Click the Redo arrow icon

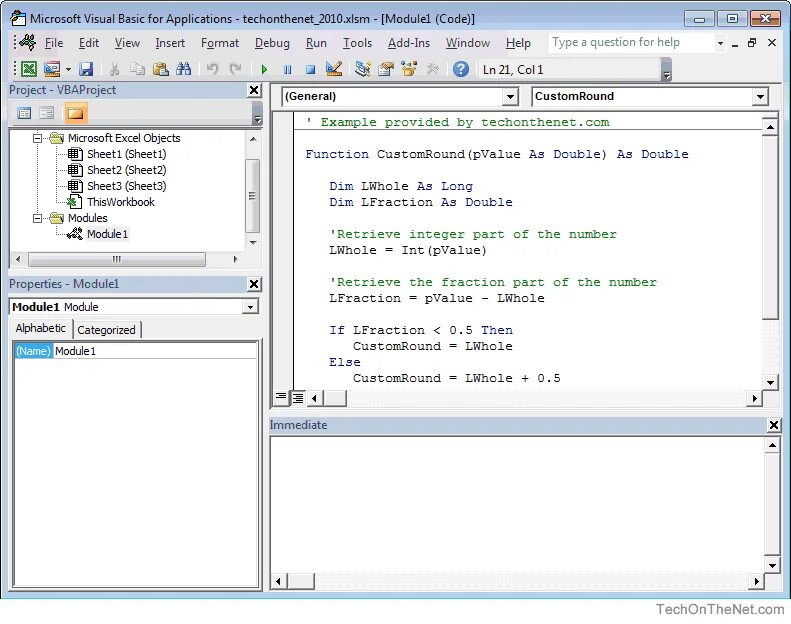coord(235,69)
